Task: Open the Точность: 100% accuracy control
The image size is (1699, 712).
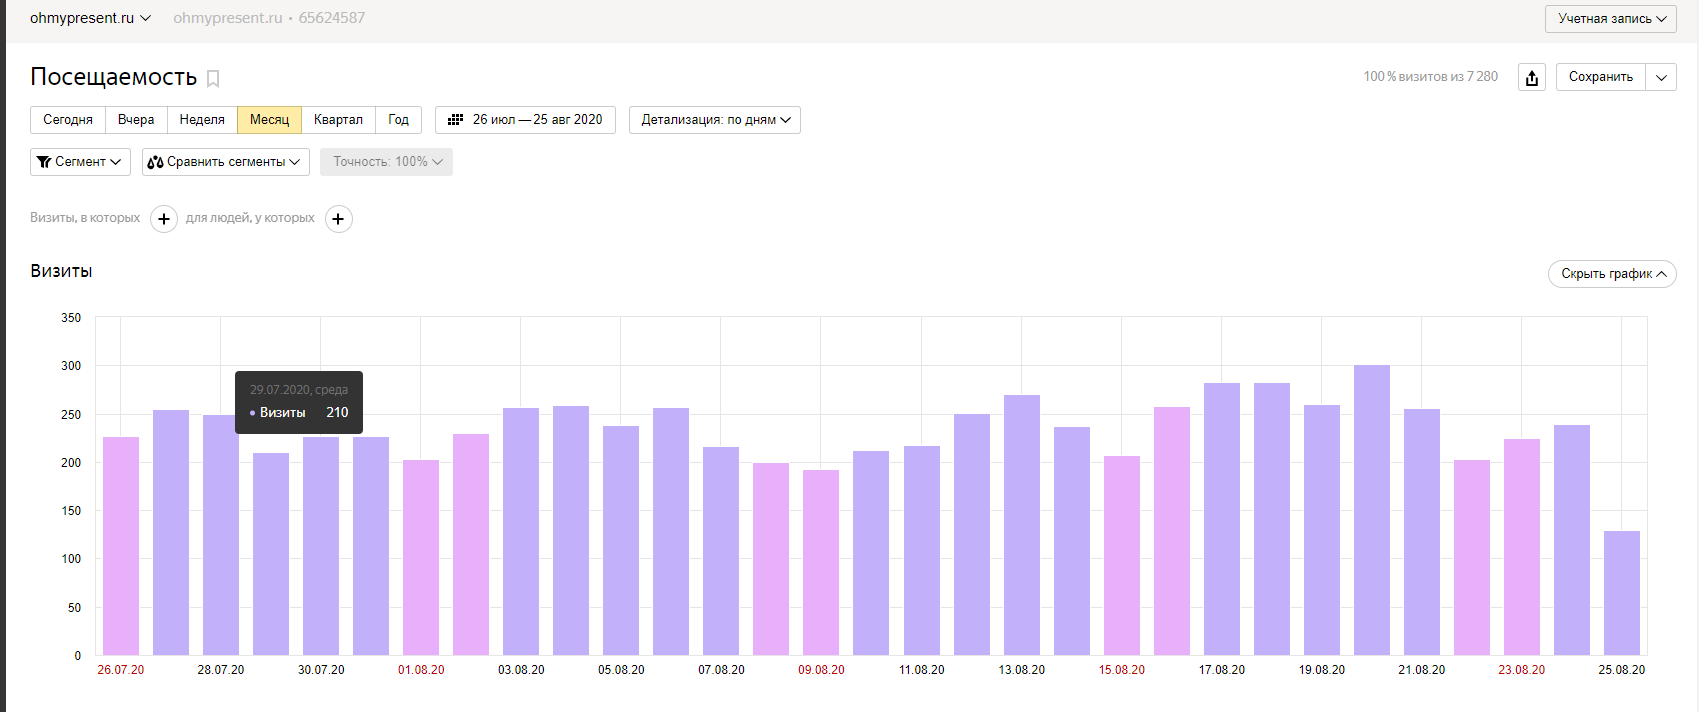Action: point(386,162)
